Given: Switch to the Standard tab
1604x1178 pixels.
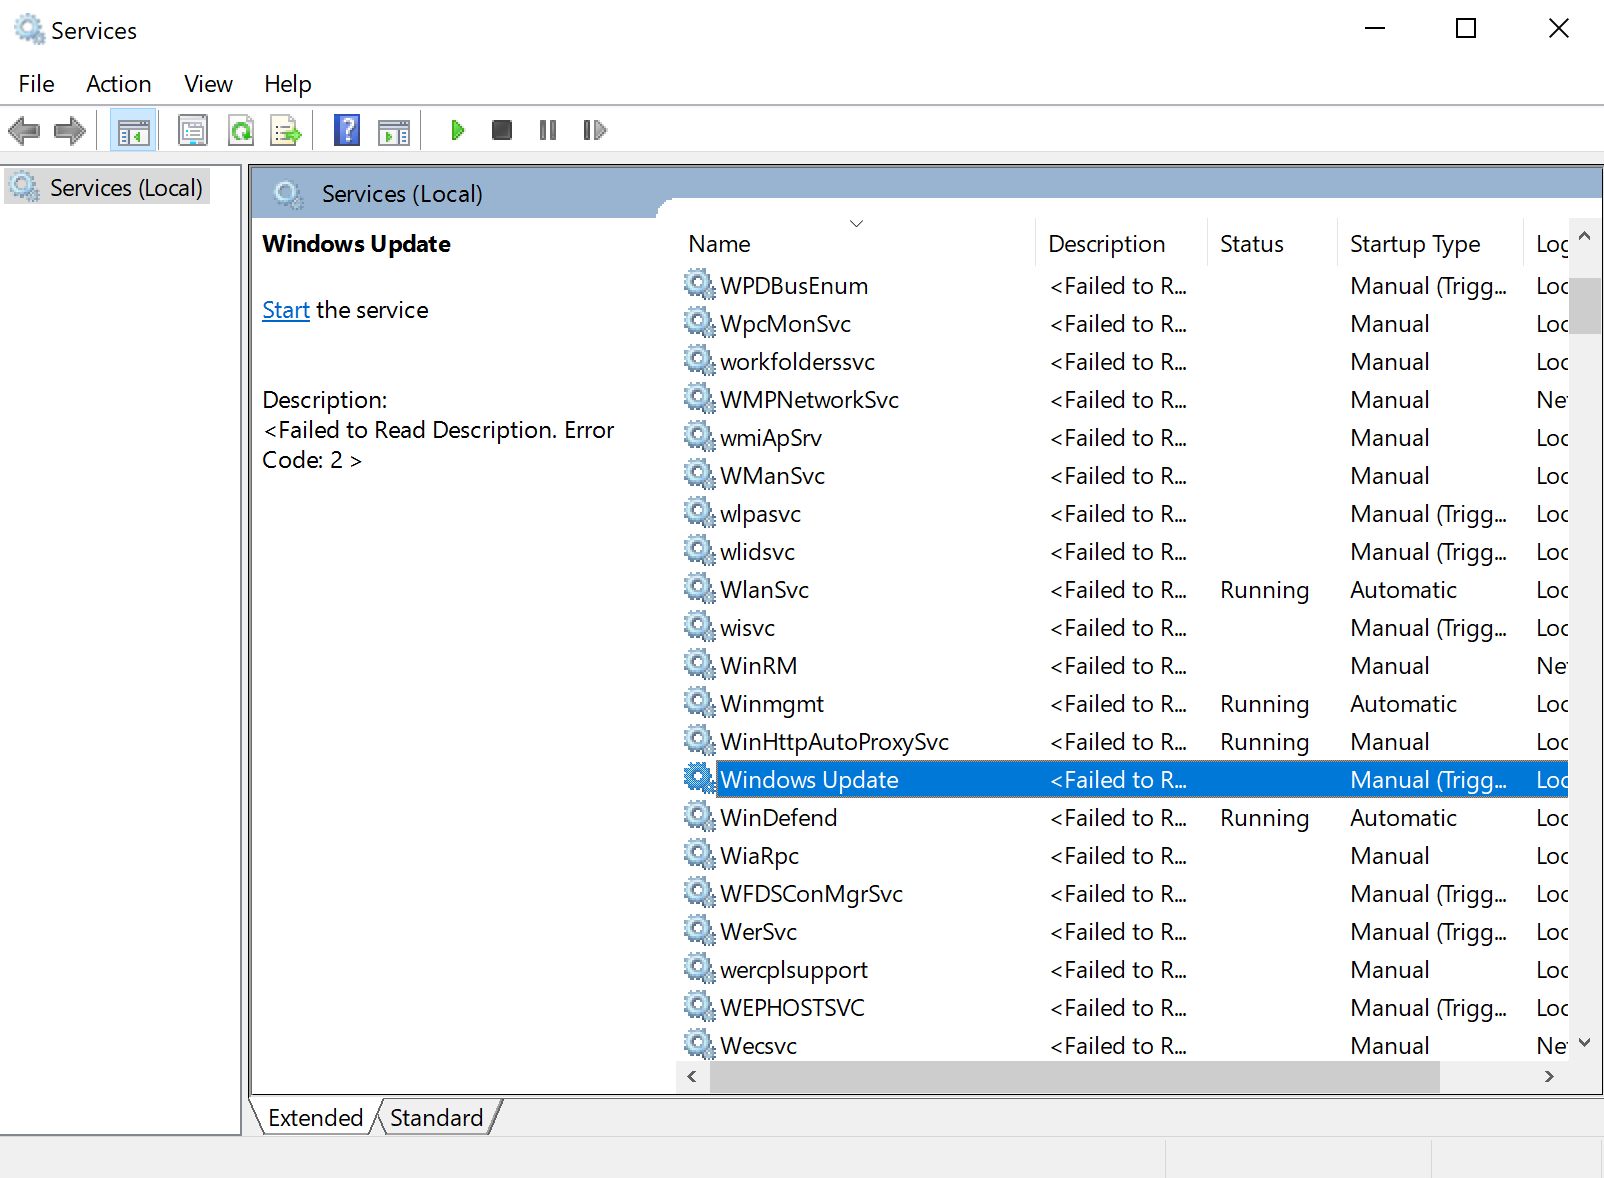Looking at the screenshot, I should [437, 1117].
